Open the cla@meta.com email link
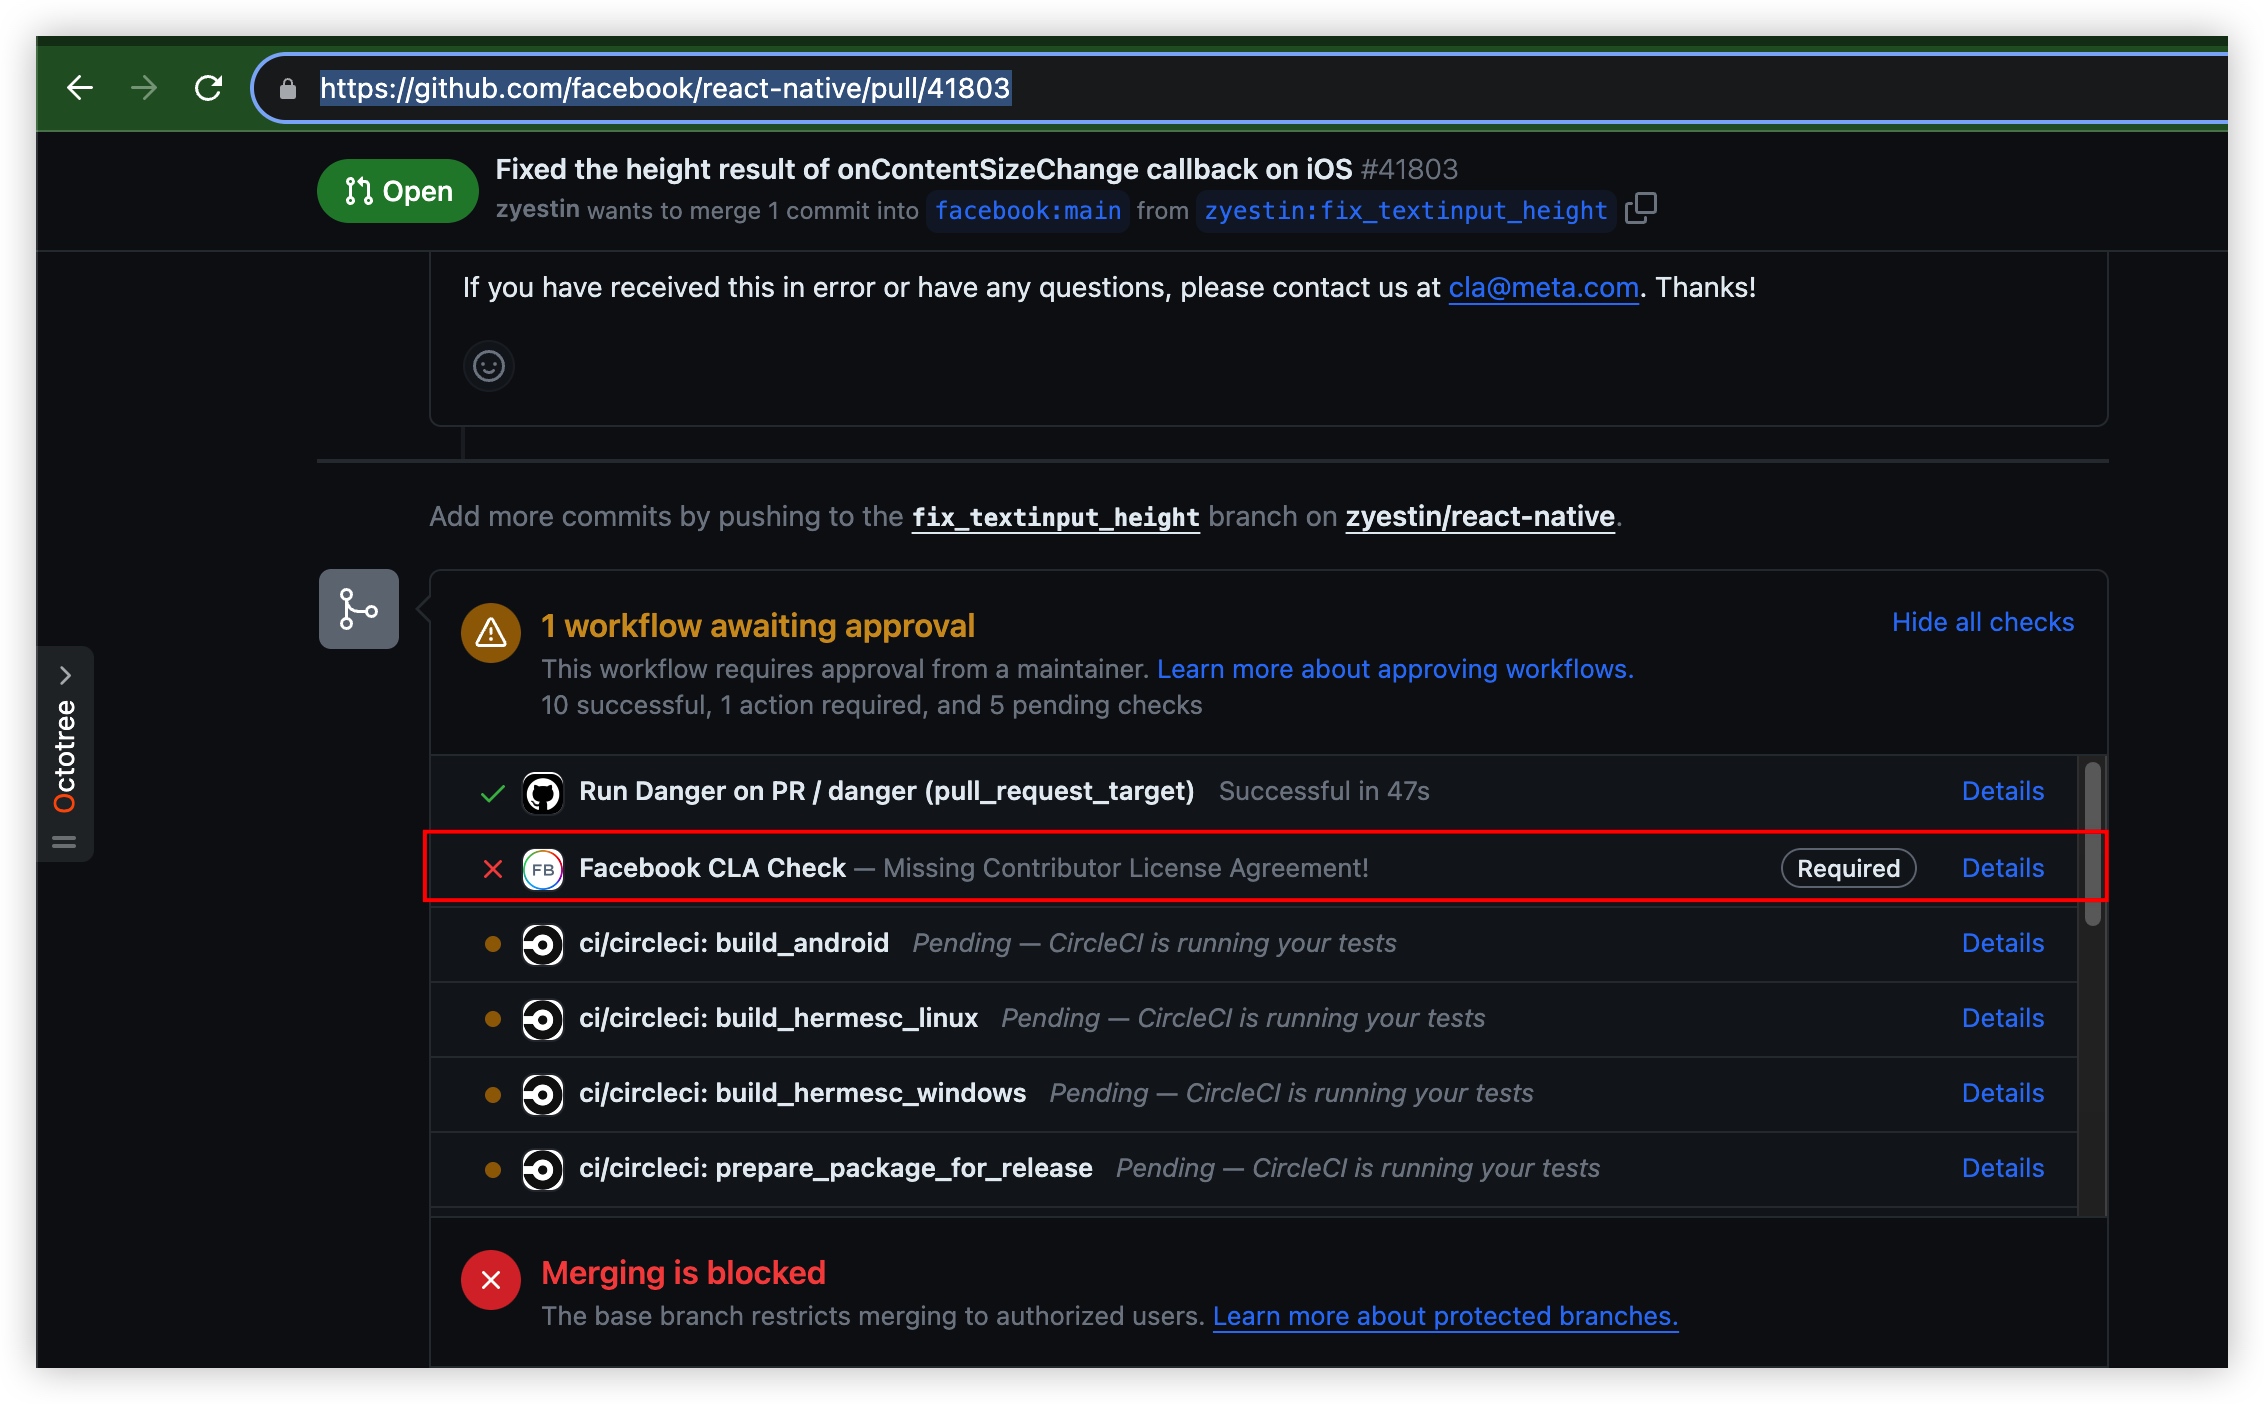This screenshot has width=2264, height=1404. pos(1543,288)
